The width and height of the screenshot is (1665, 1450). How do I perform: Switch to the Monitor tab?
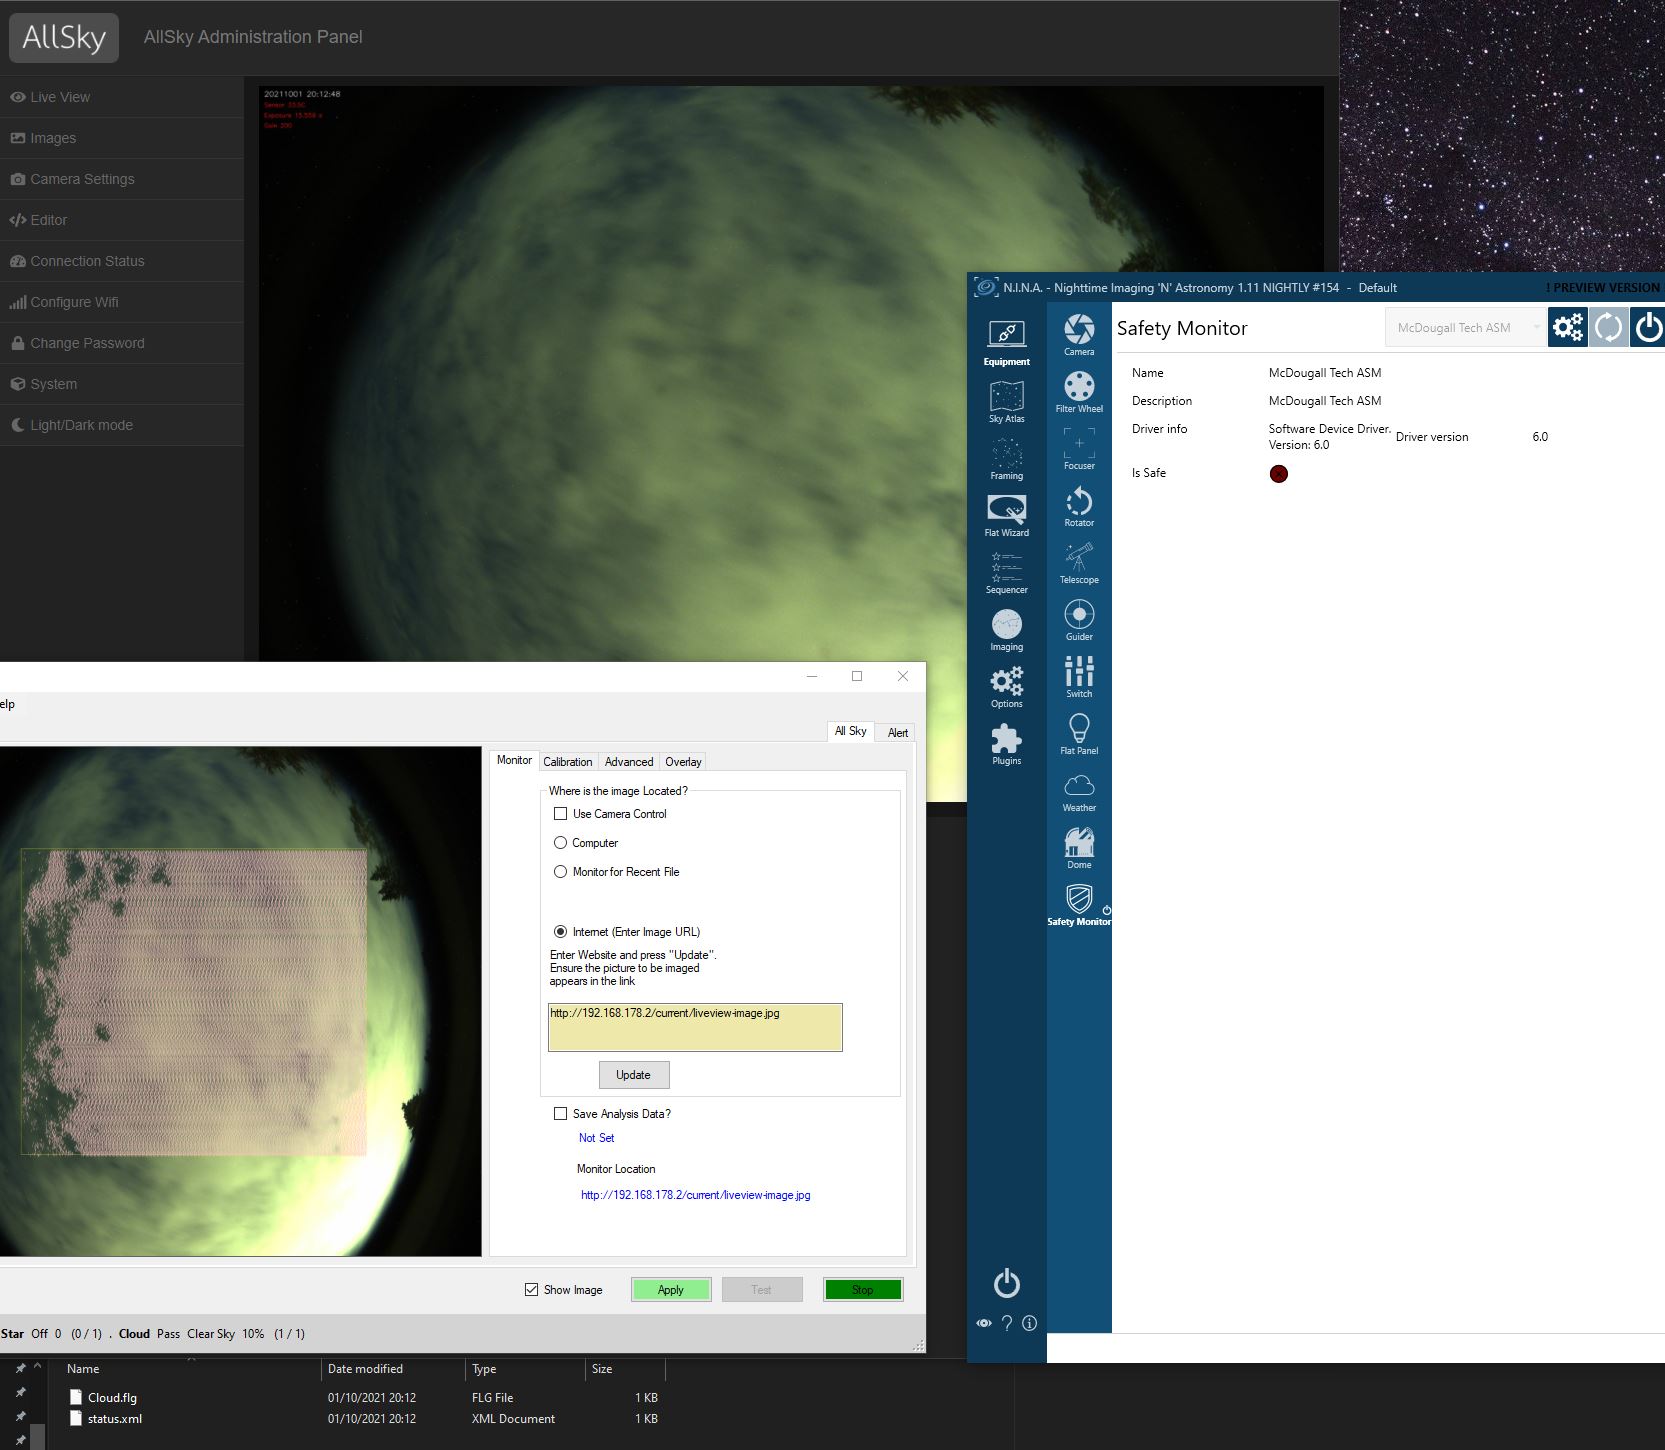pyautogui.click(x=514, y=760)
